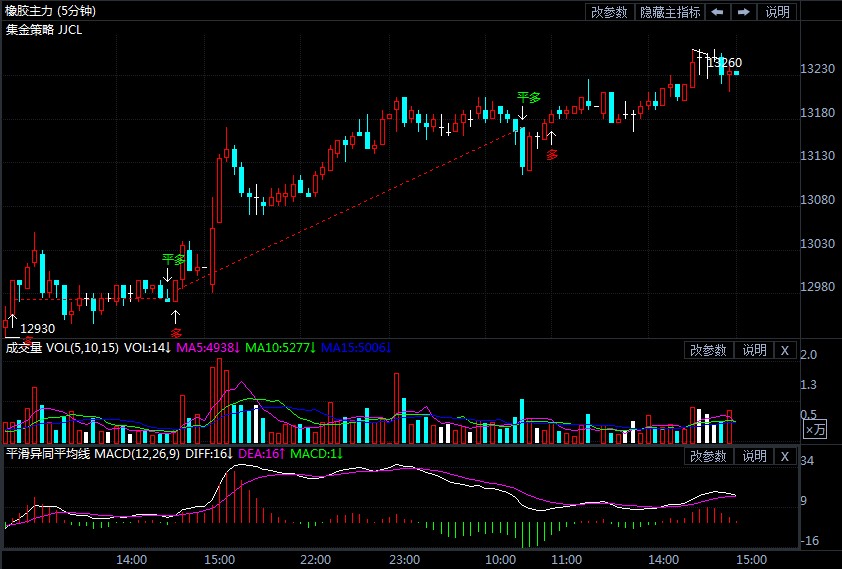842x569 pixels.
Task: Click the 13260 high price label
Action: pos(724,63)
